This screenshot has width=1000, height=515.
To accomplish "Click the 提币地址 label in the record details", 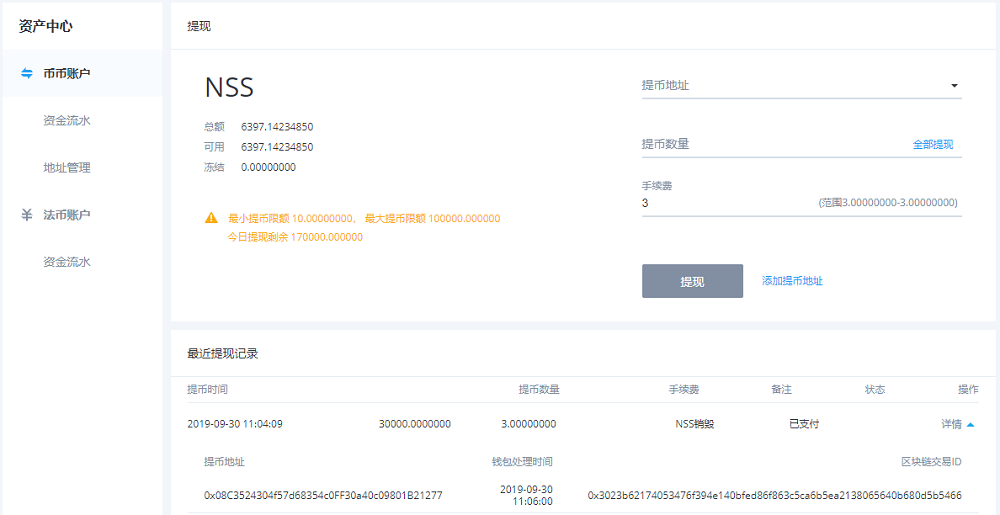I will coord(224,461).
